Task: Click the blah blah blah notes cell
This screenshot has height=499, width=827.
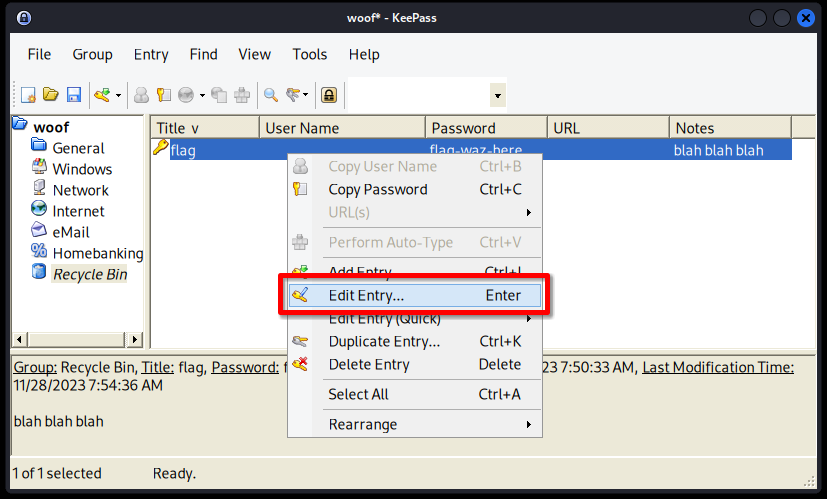Action: [718, 150]
